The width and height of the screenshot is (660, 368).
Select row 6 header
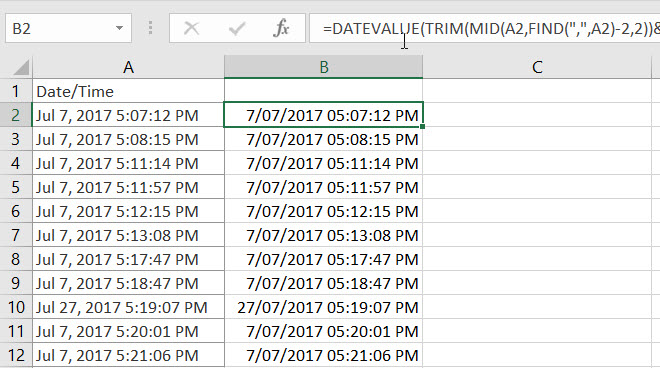16,211
